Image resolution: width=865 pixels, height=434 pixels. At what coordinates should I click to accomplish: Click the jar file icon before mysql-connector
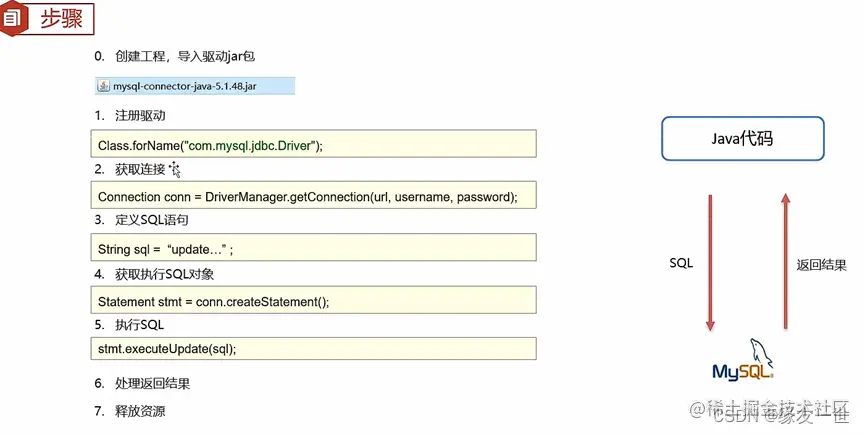pos(103,86)
